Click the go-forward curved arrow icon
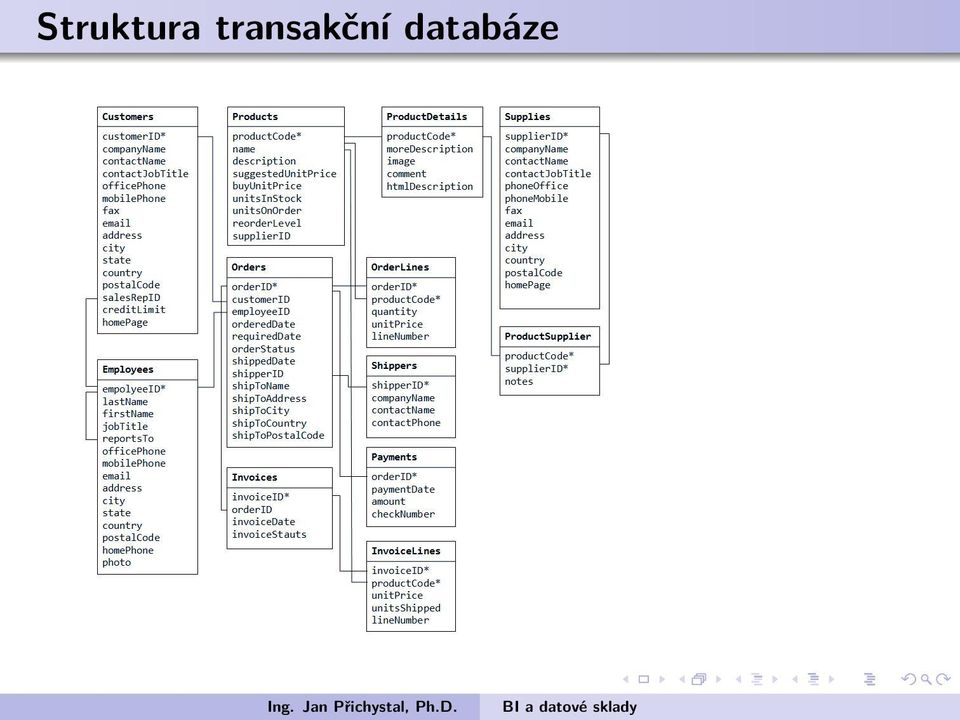The height and width of the screenshot is (720, 960). (943, 679)
